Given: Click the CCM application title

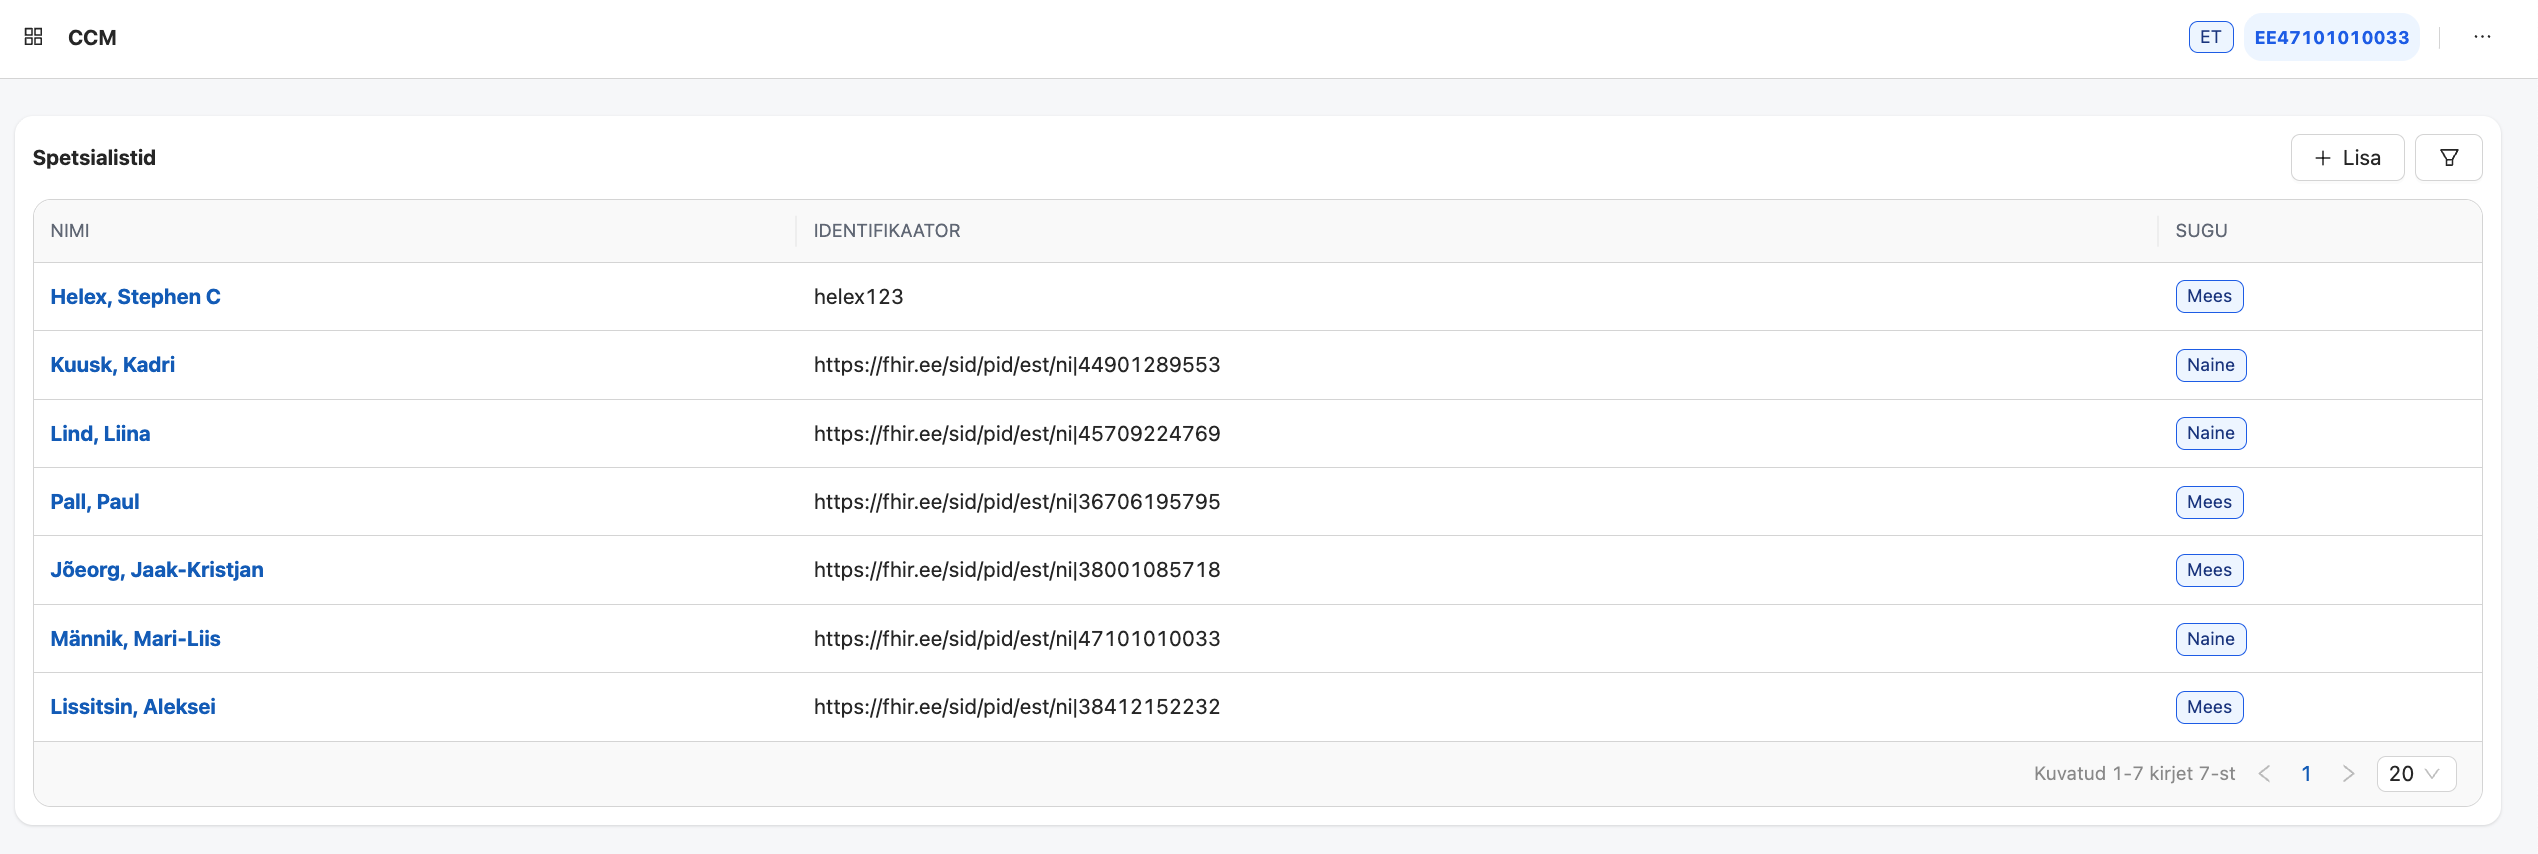Looking at the screenshot, I should pyautogui.click(x=92, y=38).
